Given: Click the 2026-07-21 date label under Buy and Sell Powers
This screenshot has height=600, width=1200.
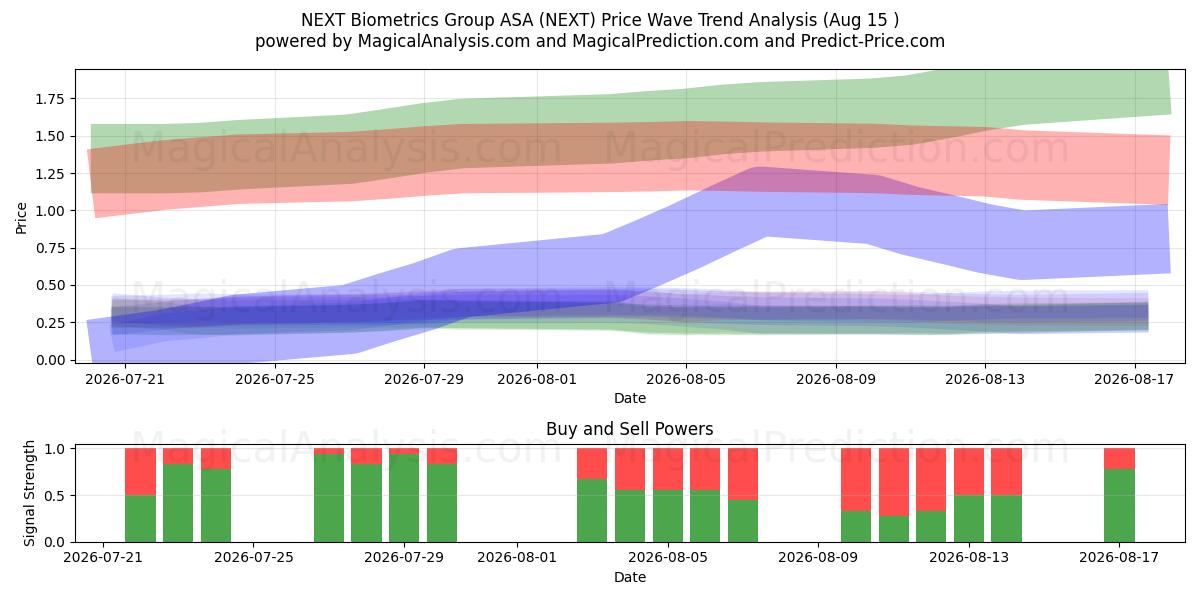Looking at the screenshot, I should (103, 558).
